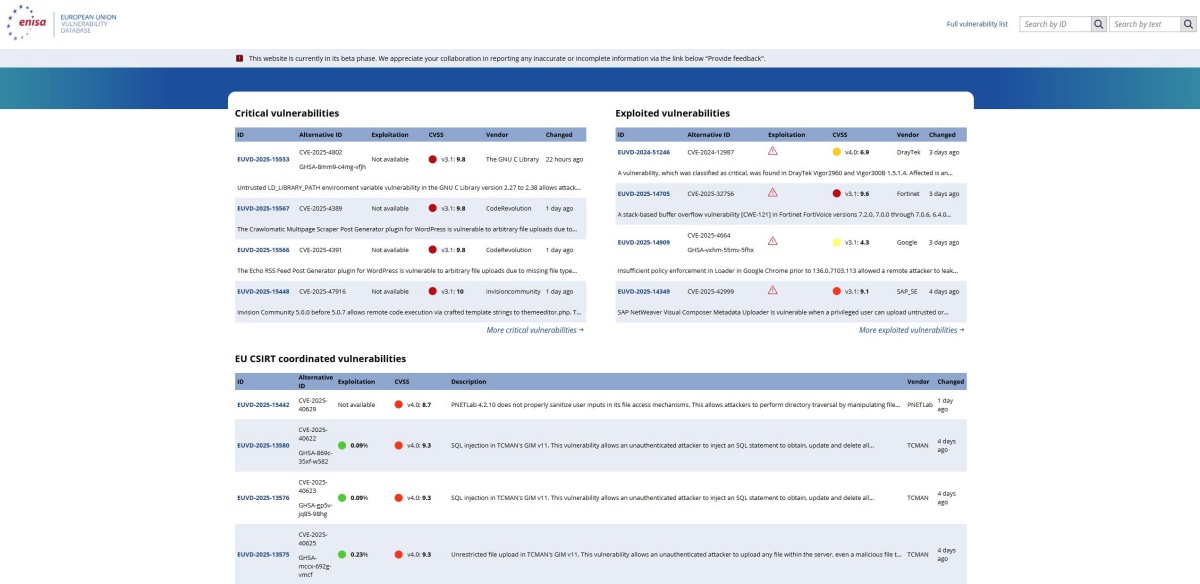Open vulnerability EUVD-2025-15566
This screenshot has height=584, width=1200.
click(x=263, y=250)
